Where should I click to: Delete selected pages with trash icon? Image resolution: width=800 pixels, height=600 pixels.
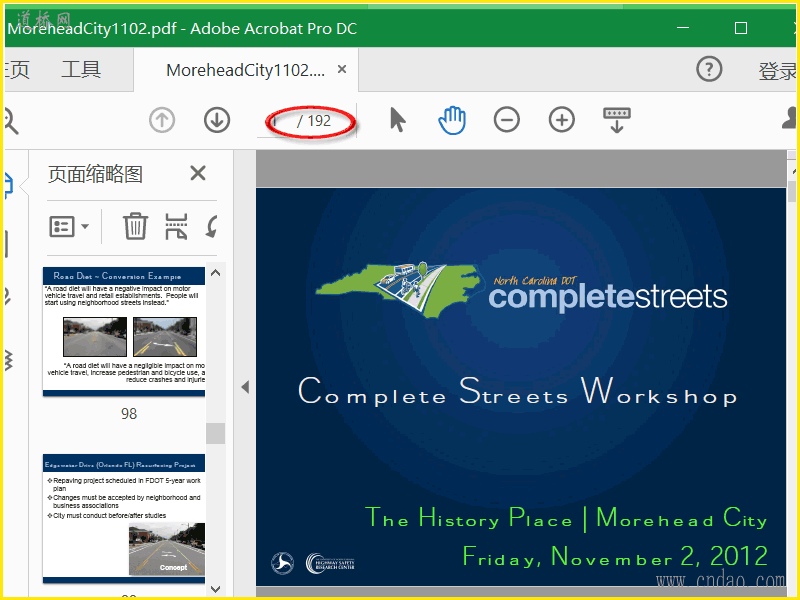(x=135, y=226)
